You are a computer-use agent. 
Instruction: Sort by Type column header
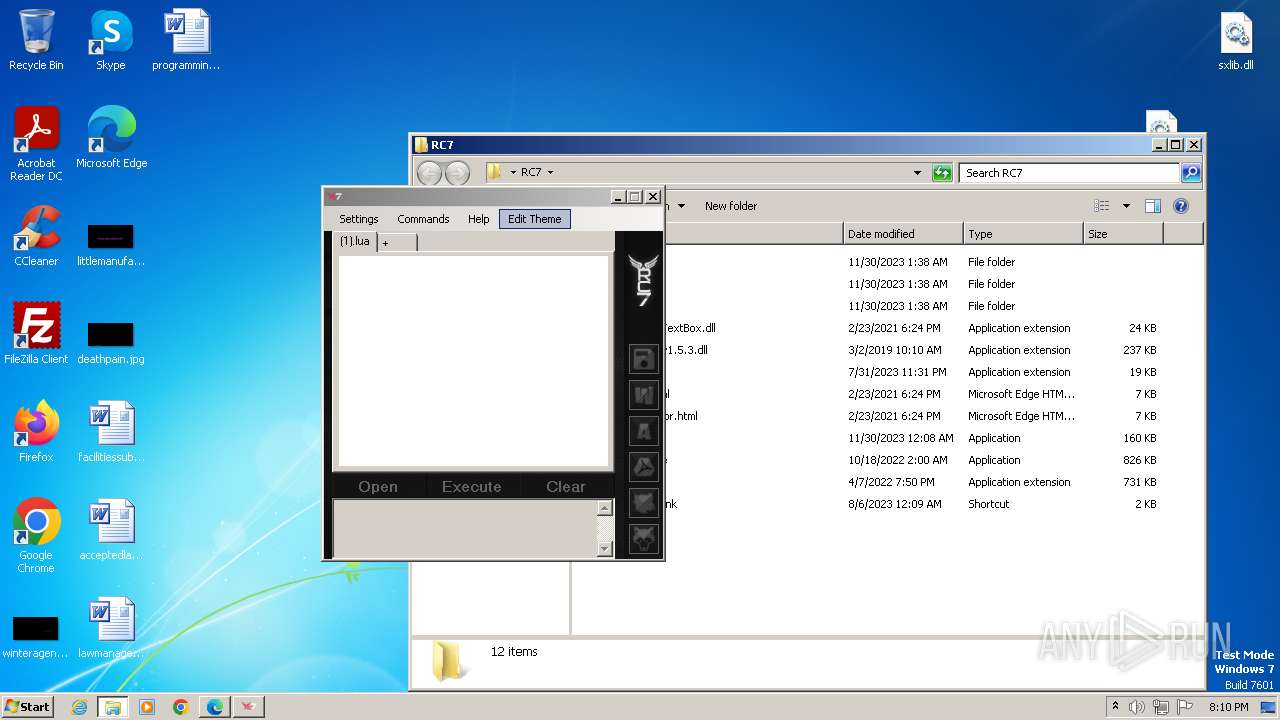pyautogui.click(x=1023, y=234)
